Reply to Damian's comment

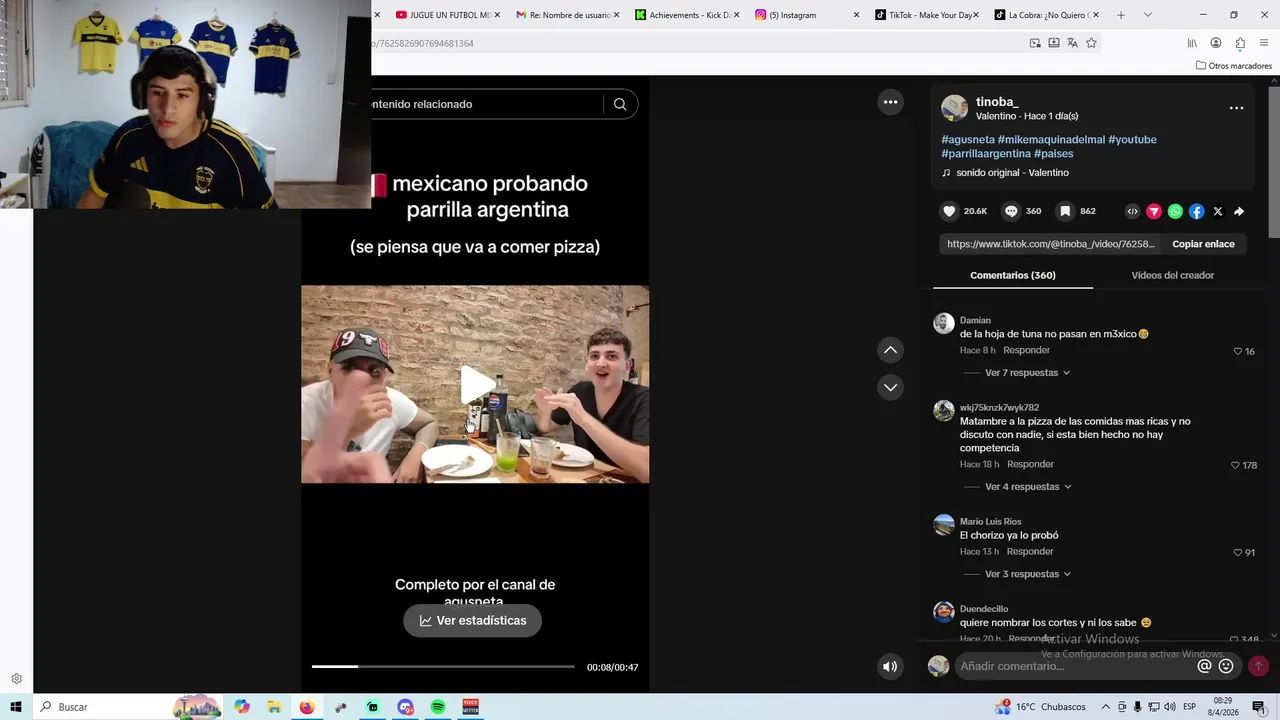click(1026, 351)
